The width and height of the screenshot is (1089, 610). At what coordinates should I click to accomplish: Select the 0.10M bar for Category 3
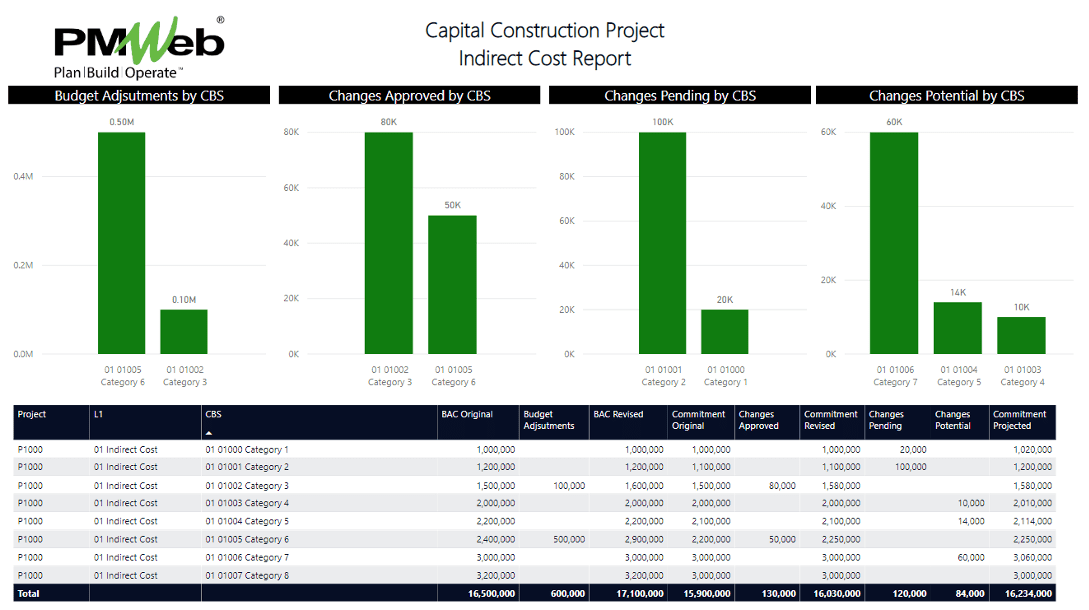coord(184,330)
